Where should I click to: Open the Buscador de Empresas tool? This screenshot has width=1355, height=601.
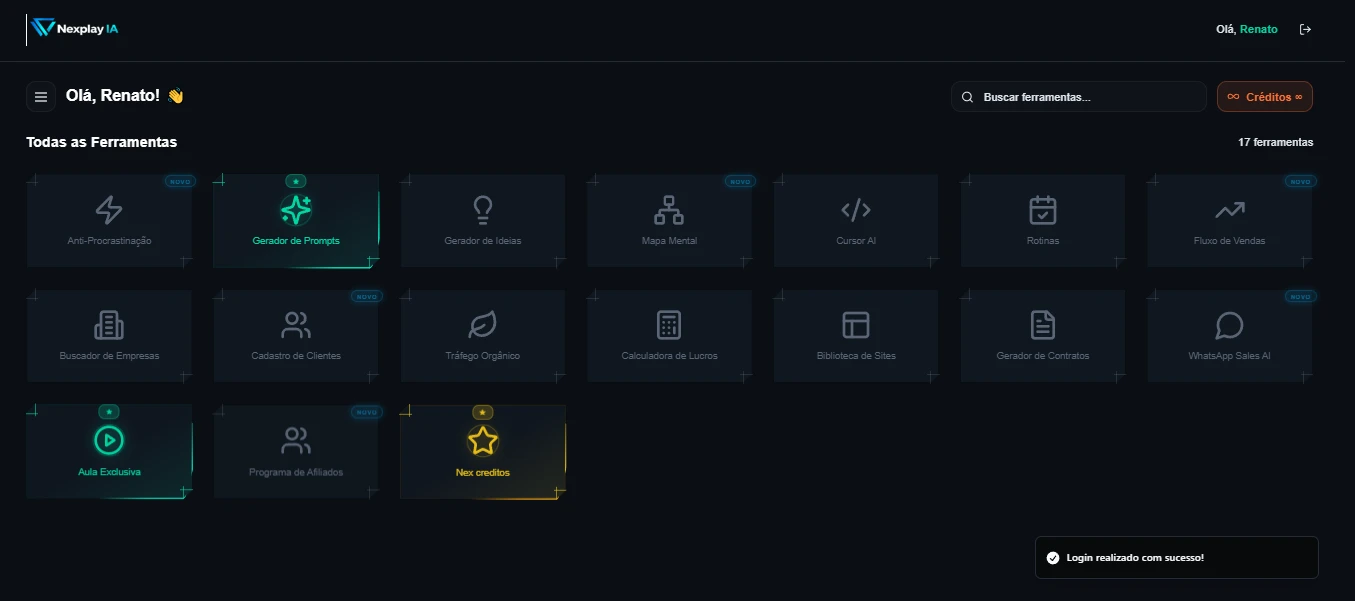coord(109,325)
